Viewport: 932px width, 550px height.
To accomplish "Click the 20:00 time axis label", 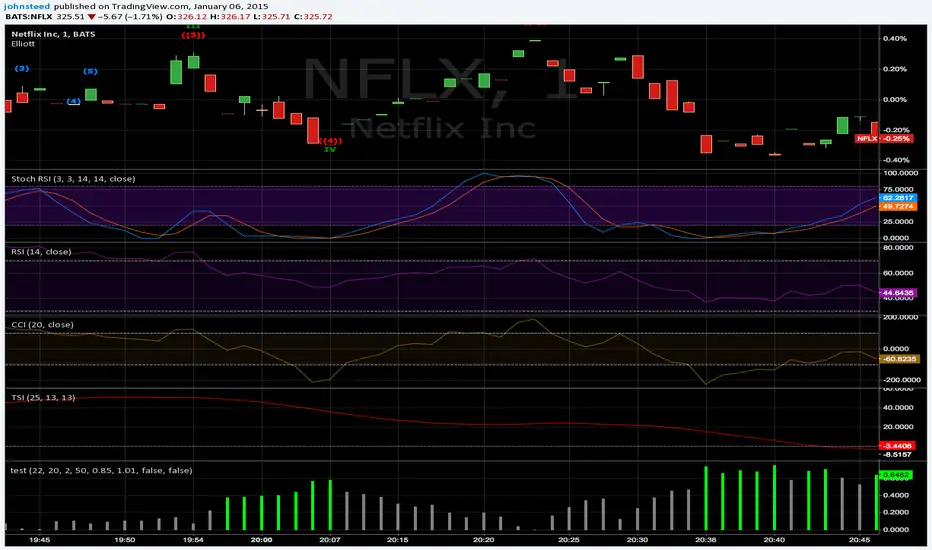I will 262,540.
